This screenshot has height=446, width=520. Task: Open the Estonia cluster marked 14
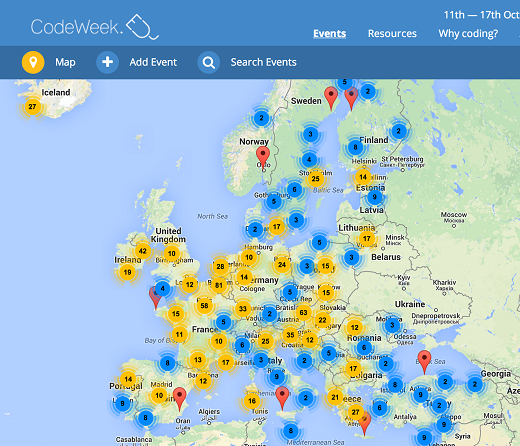[x=363, y=177]
